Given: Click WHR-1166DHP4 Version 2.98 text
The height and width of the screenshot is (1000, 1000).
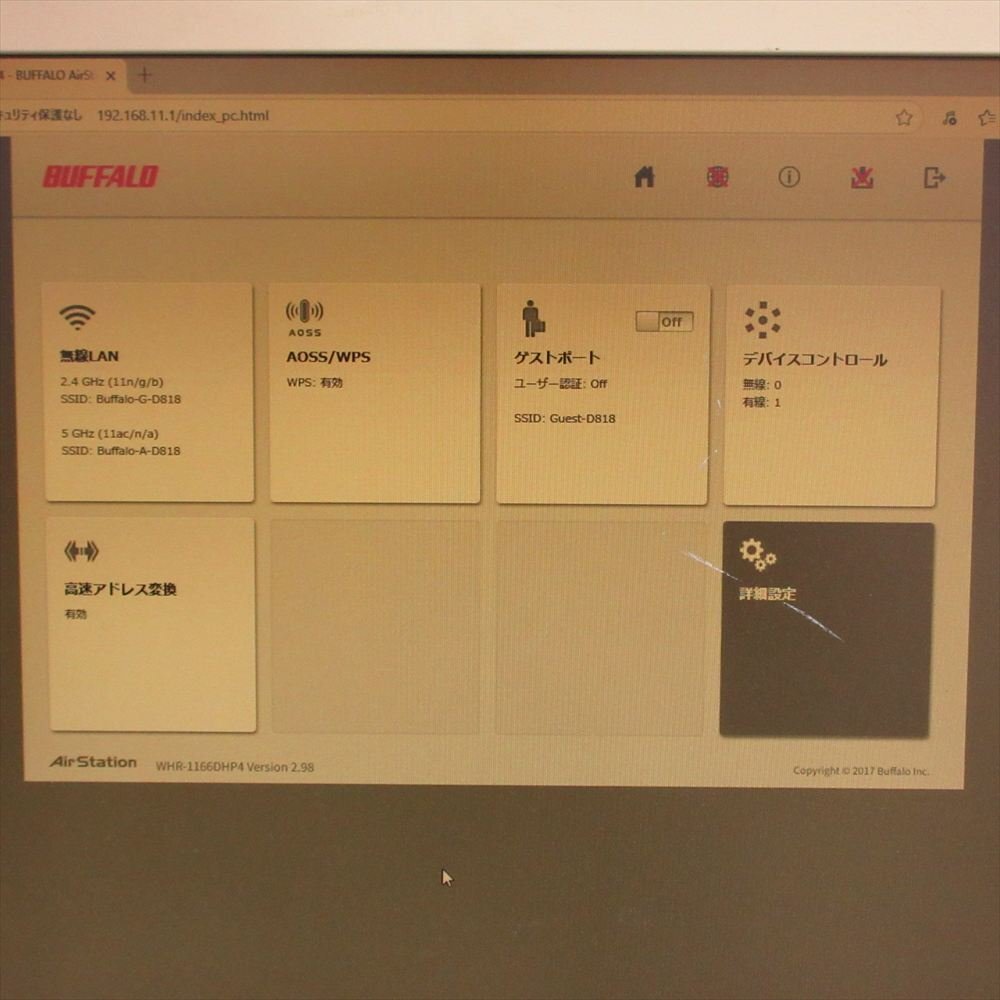Looking at the screenshot, I should click(235, 767).
